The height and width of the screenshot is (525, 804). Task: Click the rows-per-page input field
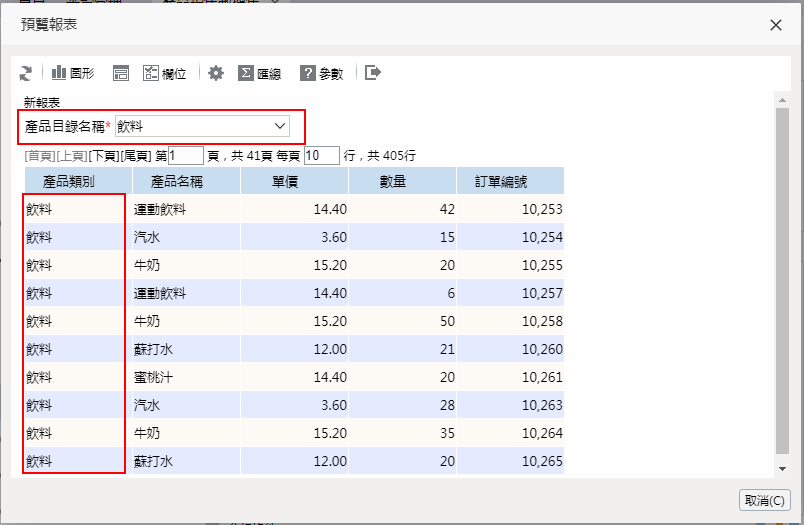[322, 156]
